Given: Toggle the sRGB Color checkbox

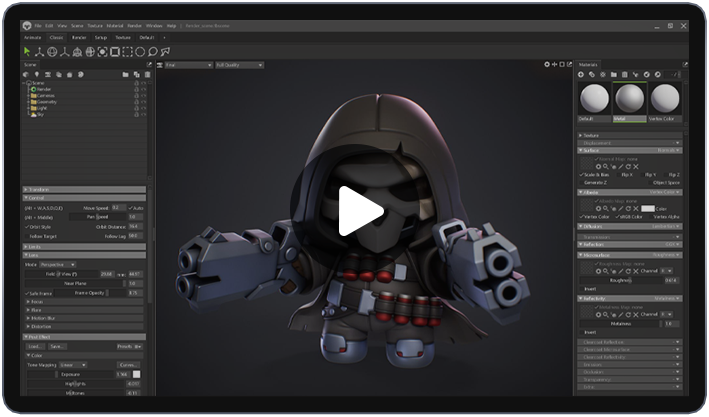Looking at the screenshot, I should coord(617,217).
